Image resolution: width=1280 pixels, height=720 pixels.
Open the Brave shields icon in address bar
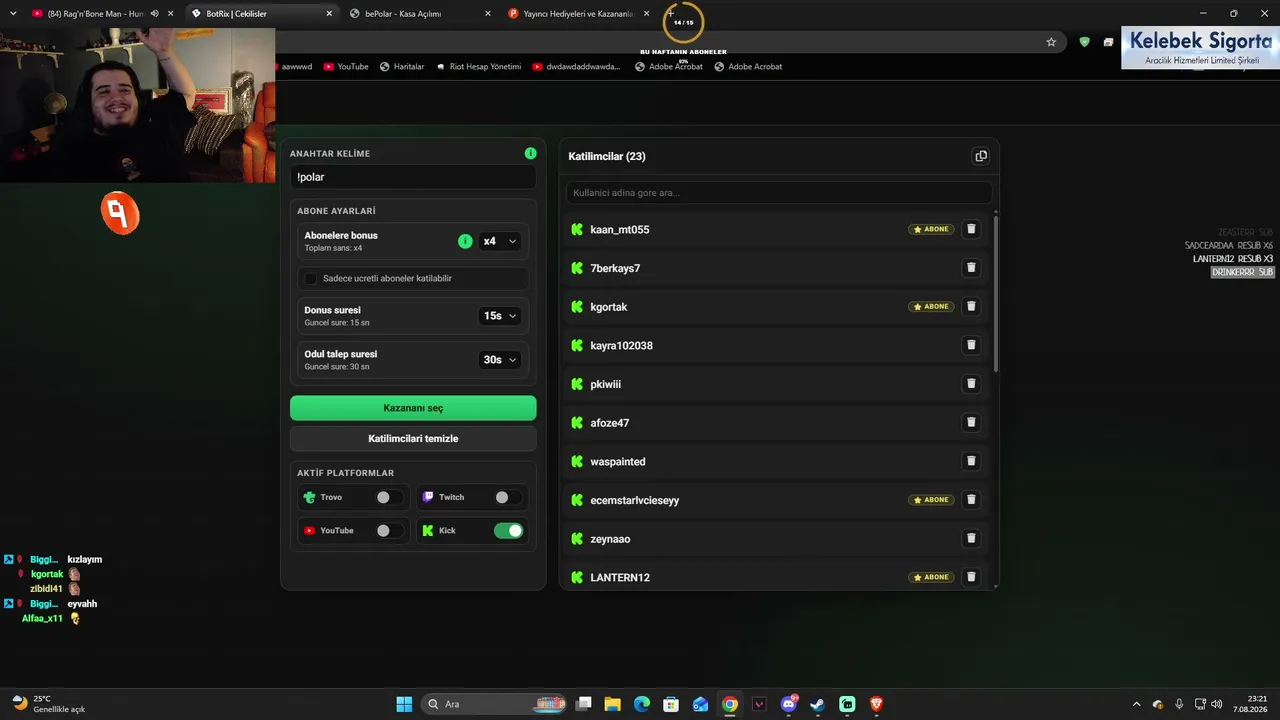coord(1084,42)
